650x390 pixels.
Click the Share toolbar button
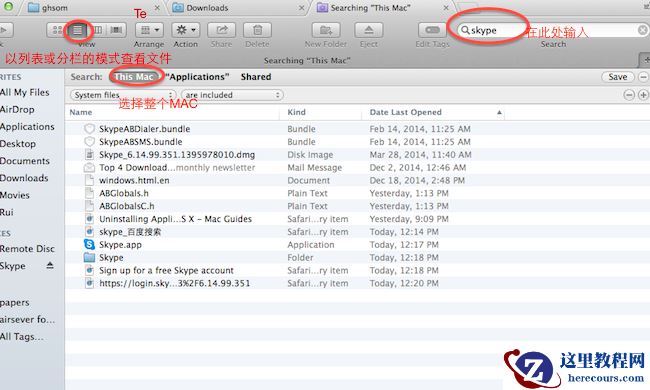pyautogui.click(x=221, y=30)
